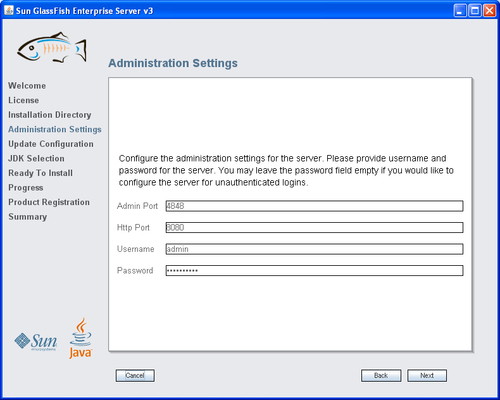Focus the Admin Port field

coord(314,206)
